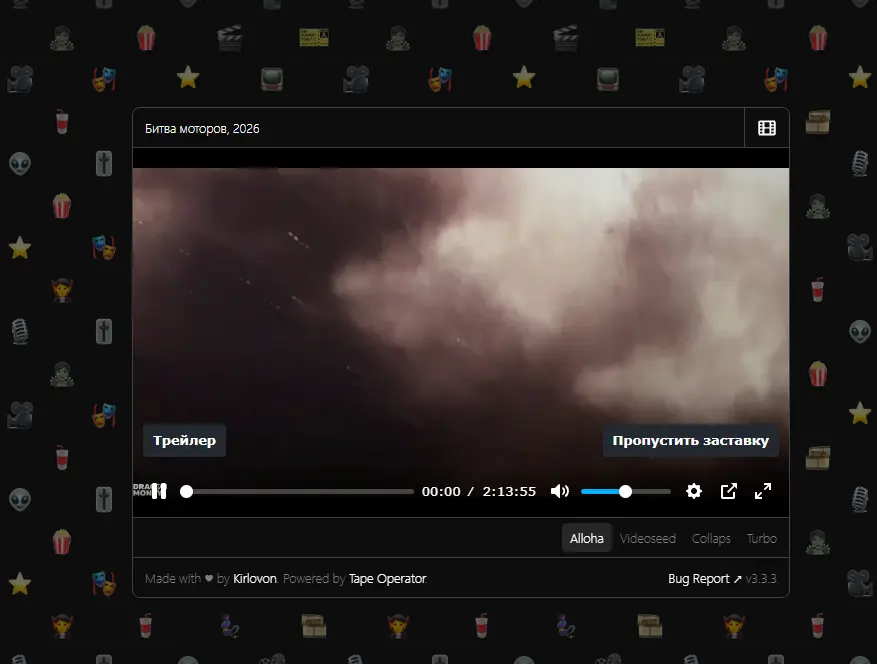Click the version text v3.3.3
The height and width of the screenshot is (664, 877).
coord(761,578)
